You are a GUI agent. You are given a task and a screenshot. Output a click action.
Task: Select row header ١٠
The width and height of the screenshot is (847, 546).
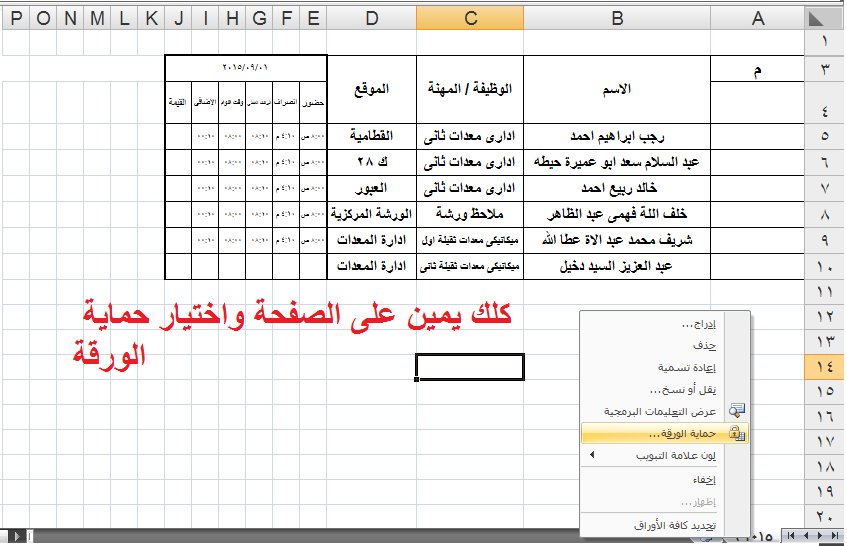825,267
